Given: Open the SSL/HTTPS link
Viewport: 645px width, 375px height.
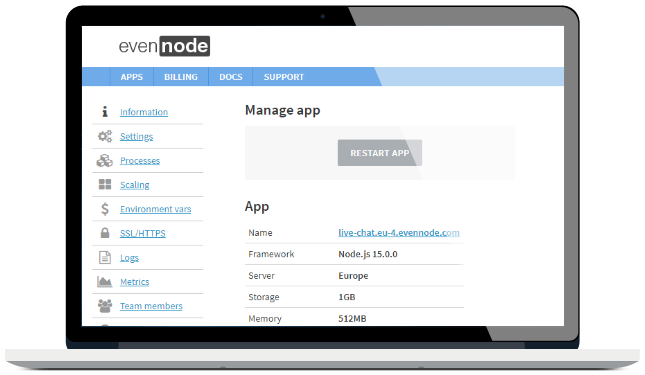Looking at the screenshot, I should click(143, 234).
